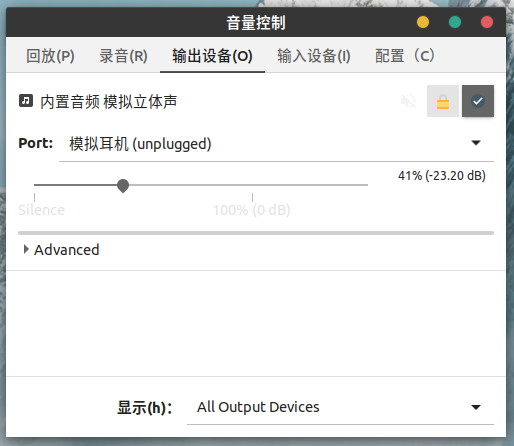Click the 内置音频 模拟立体声 device name
The image size is (514, 446).
[109, 102]
